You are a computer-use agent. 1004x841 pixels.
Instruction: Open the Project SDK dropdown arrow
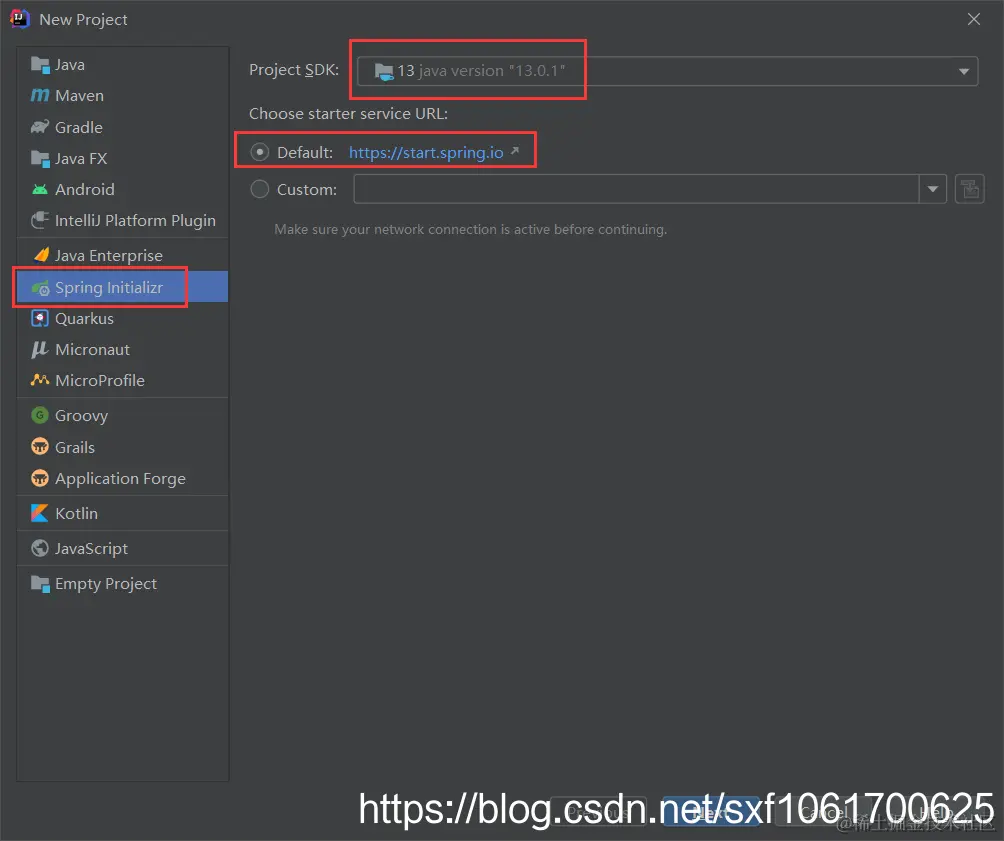[x=964, y=71]
